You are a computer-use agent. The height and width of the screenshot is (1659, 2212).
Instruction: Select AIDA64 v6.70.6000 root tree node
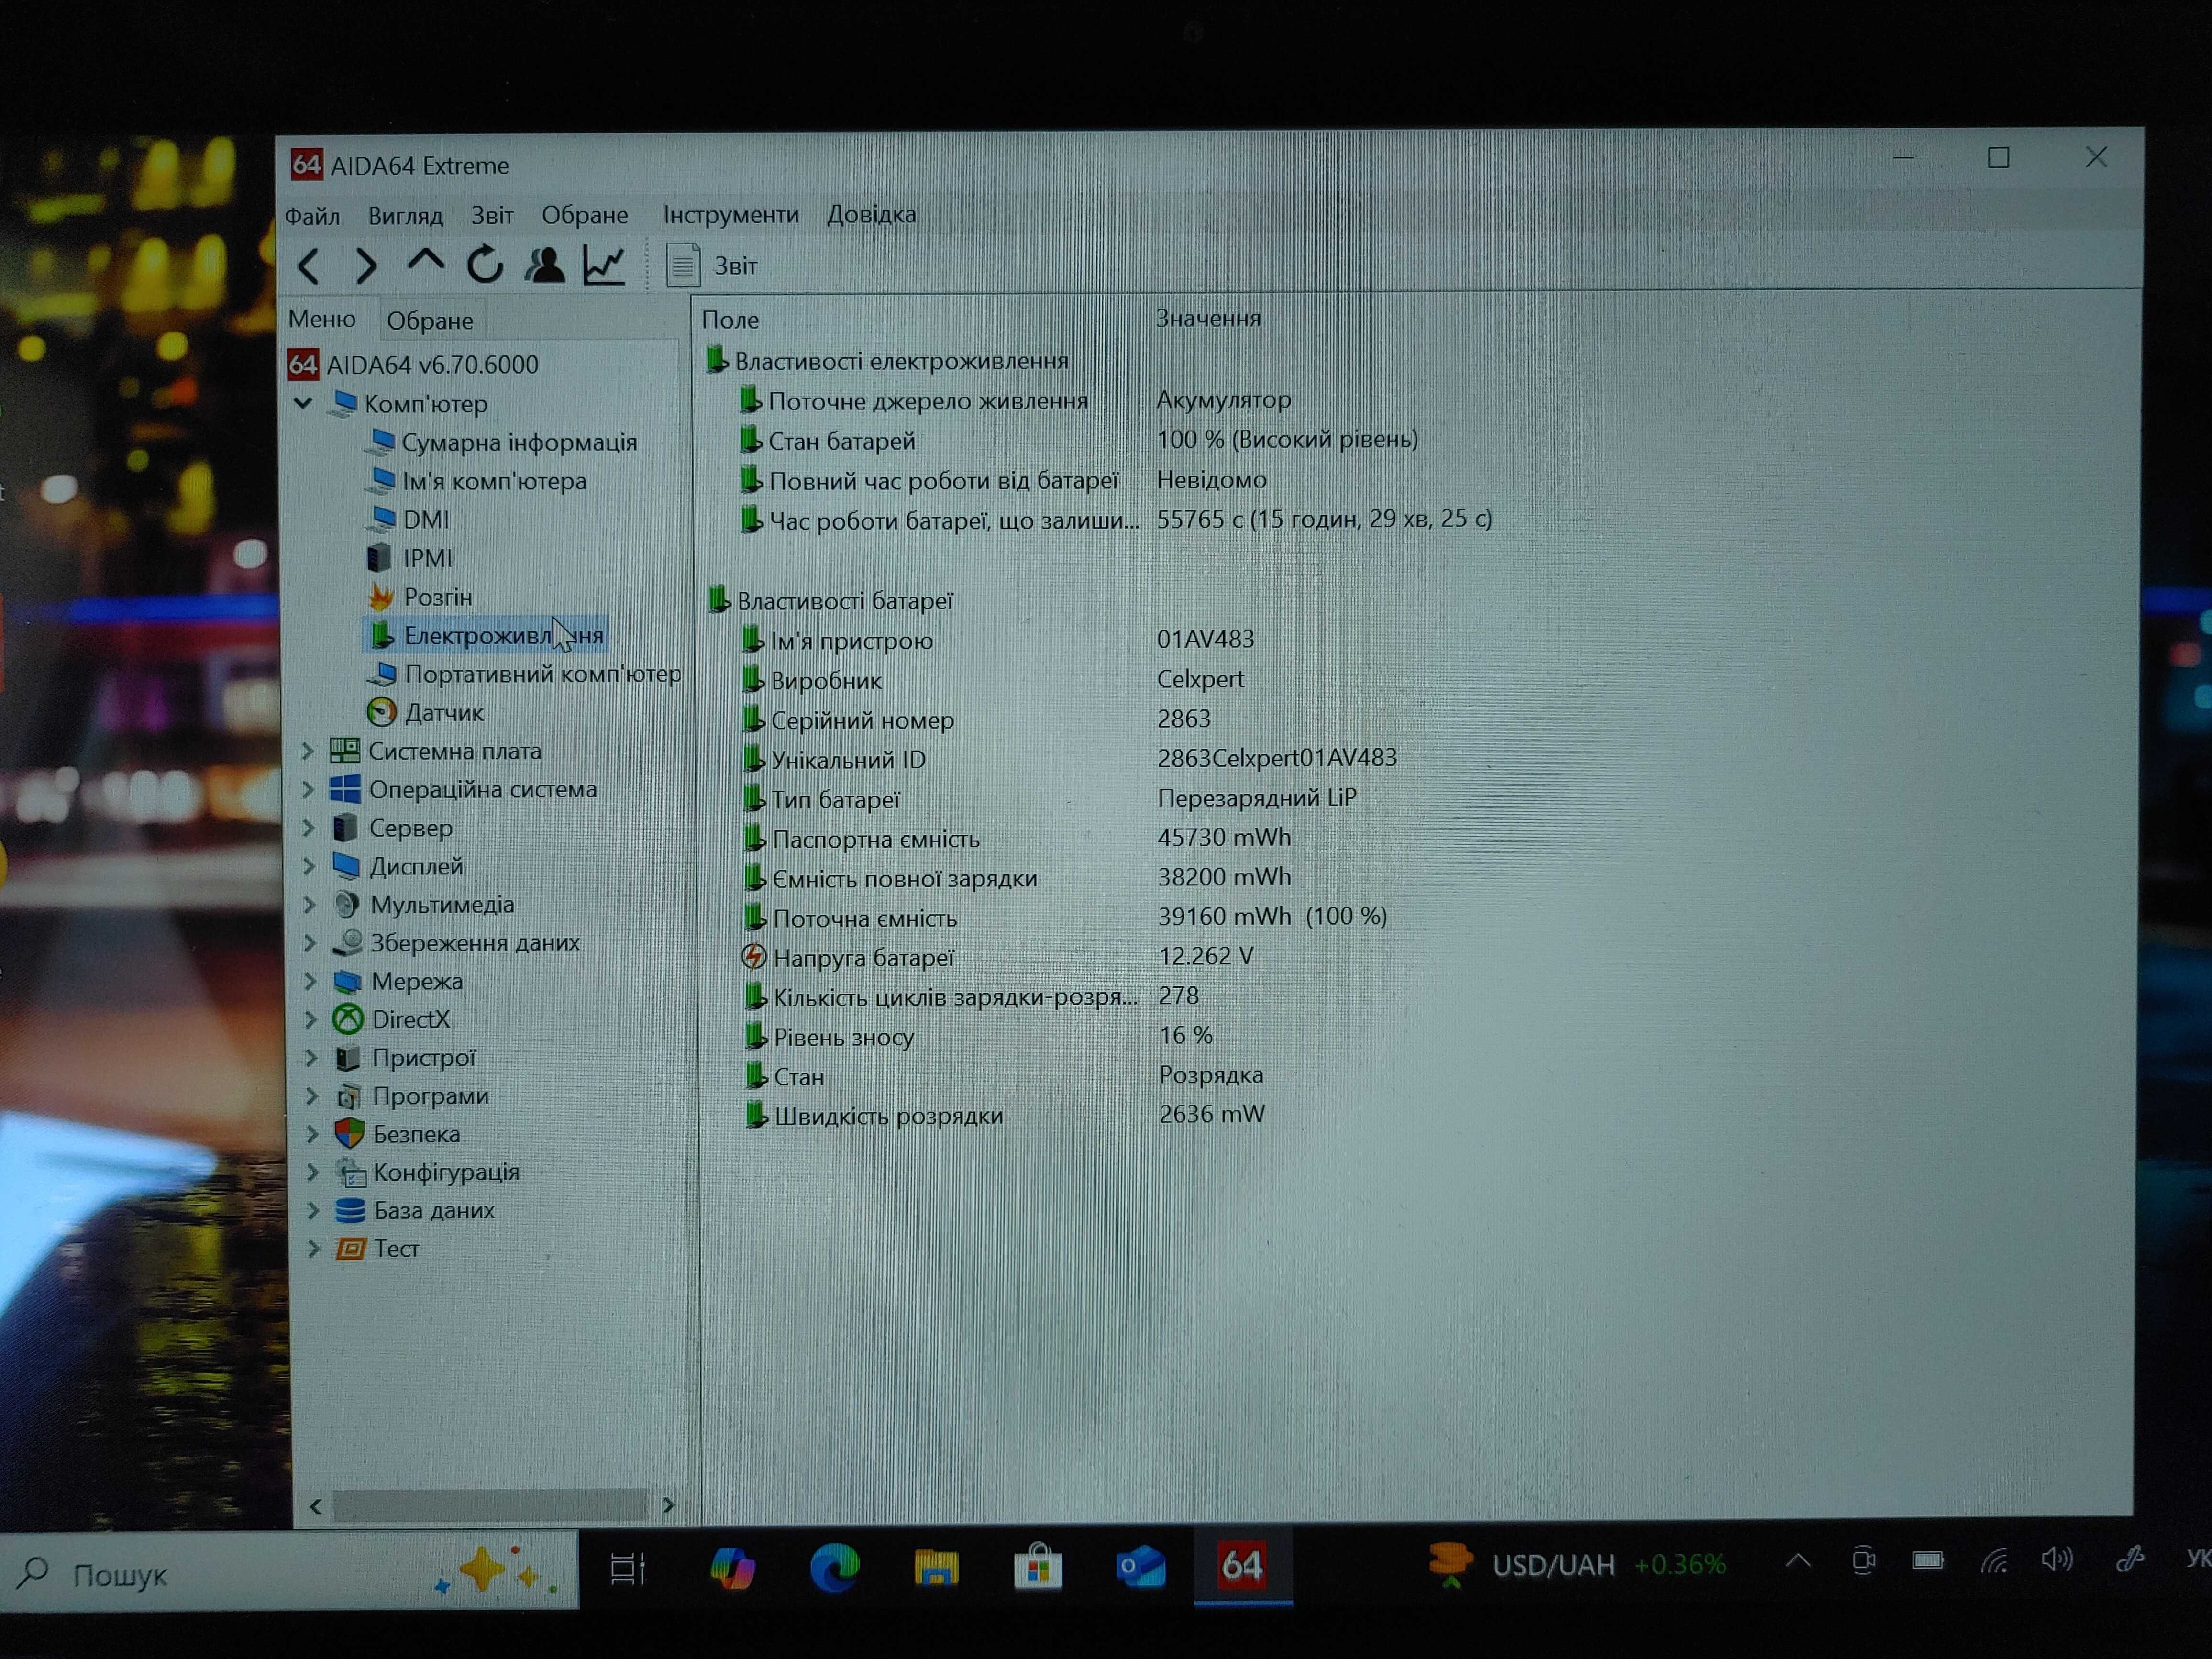tap(432, 364)
